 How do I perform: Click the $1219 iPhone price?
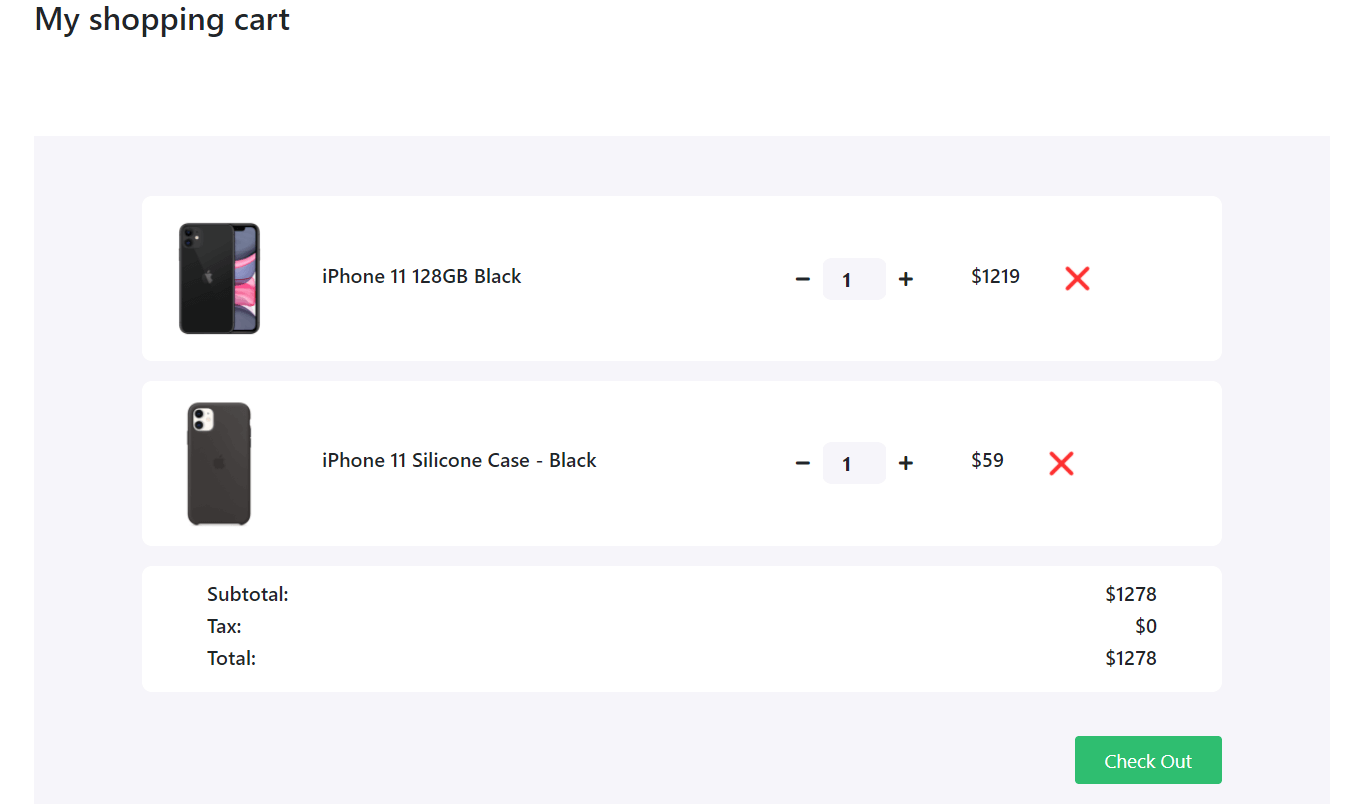[995, 276]
